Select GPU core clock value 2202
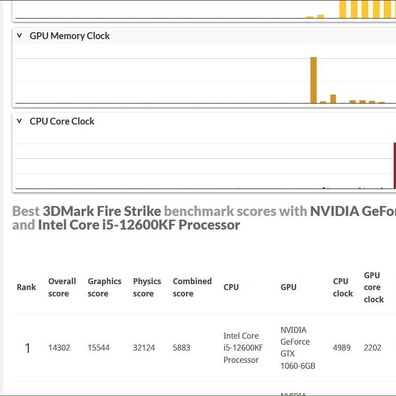 [372, 348]
